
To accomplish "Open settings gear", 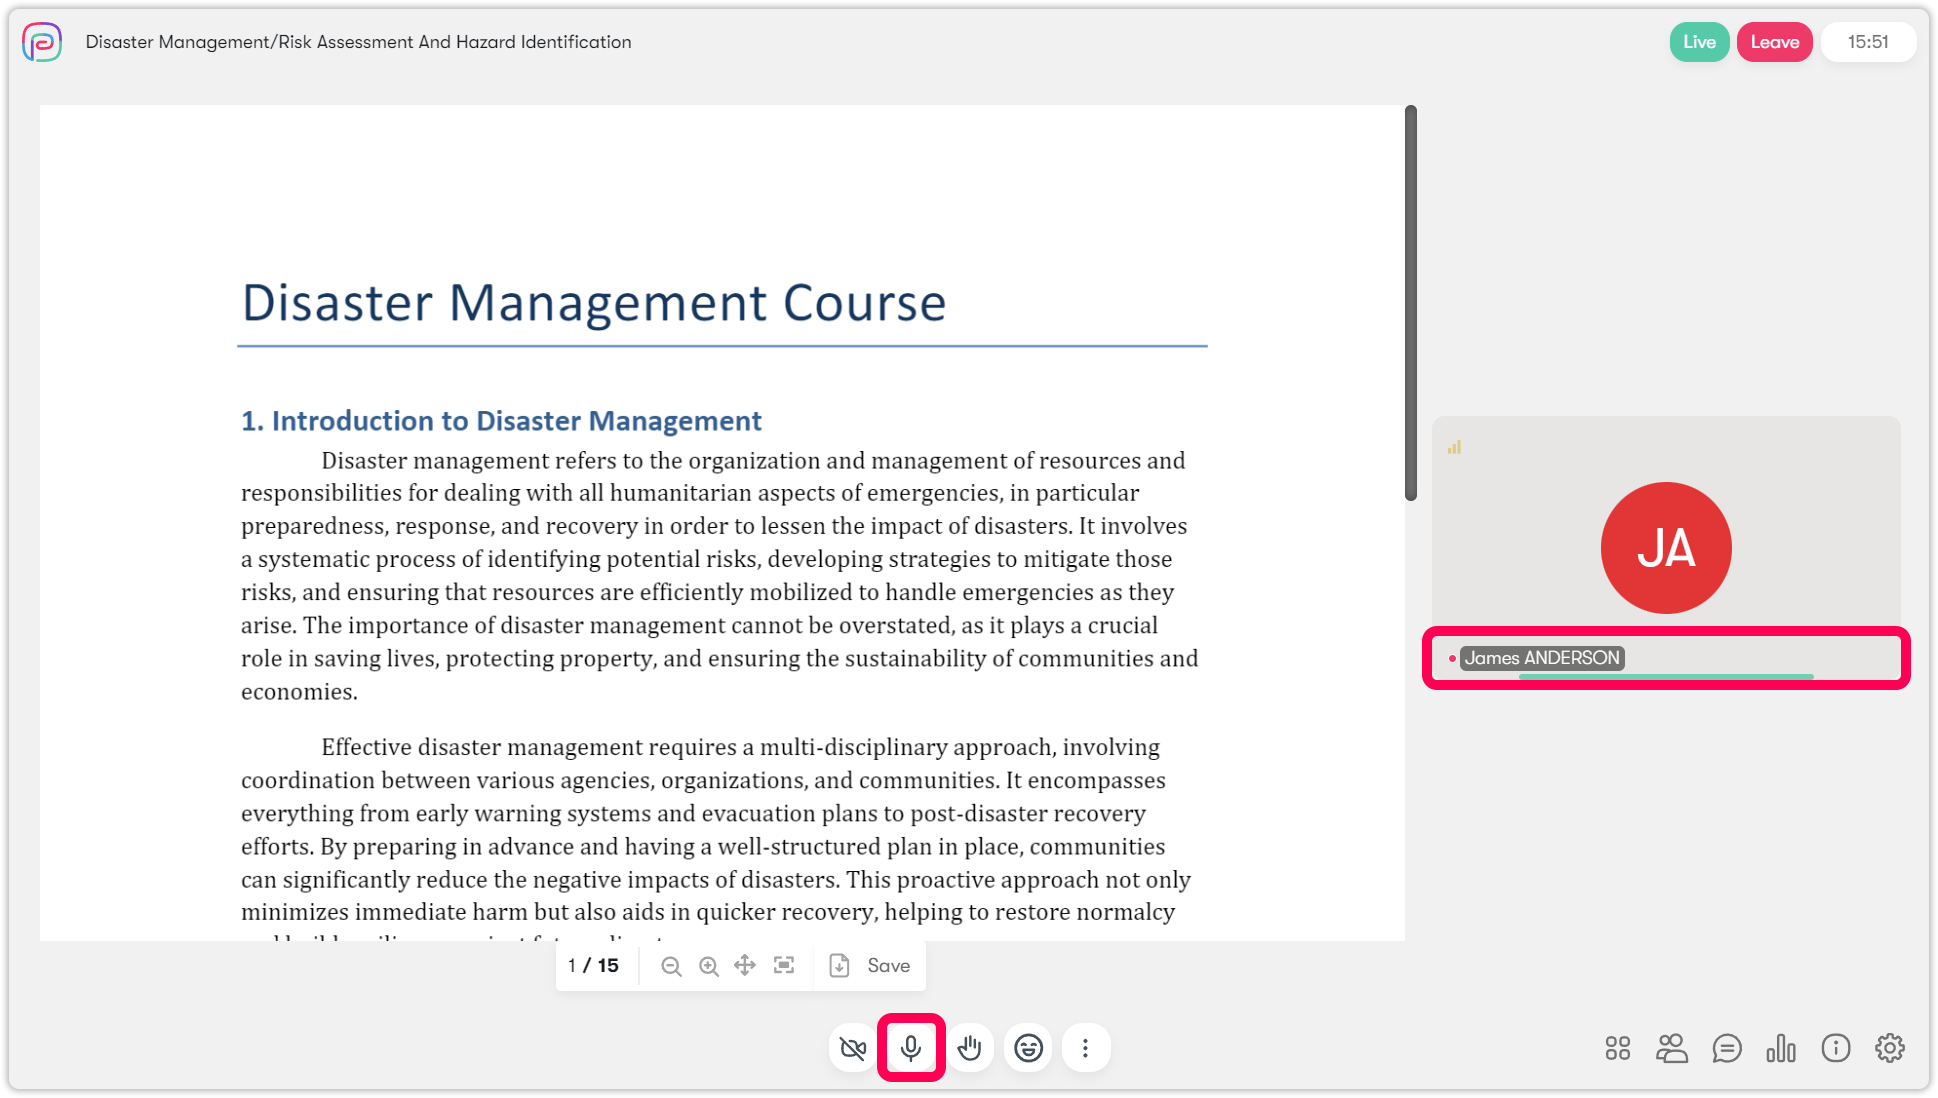I will (x=1889, y=1048).
